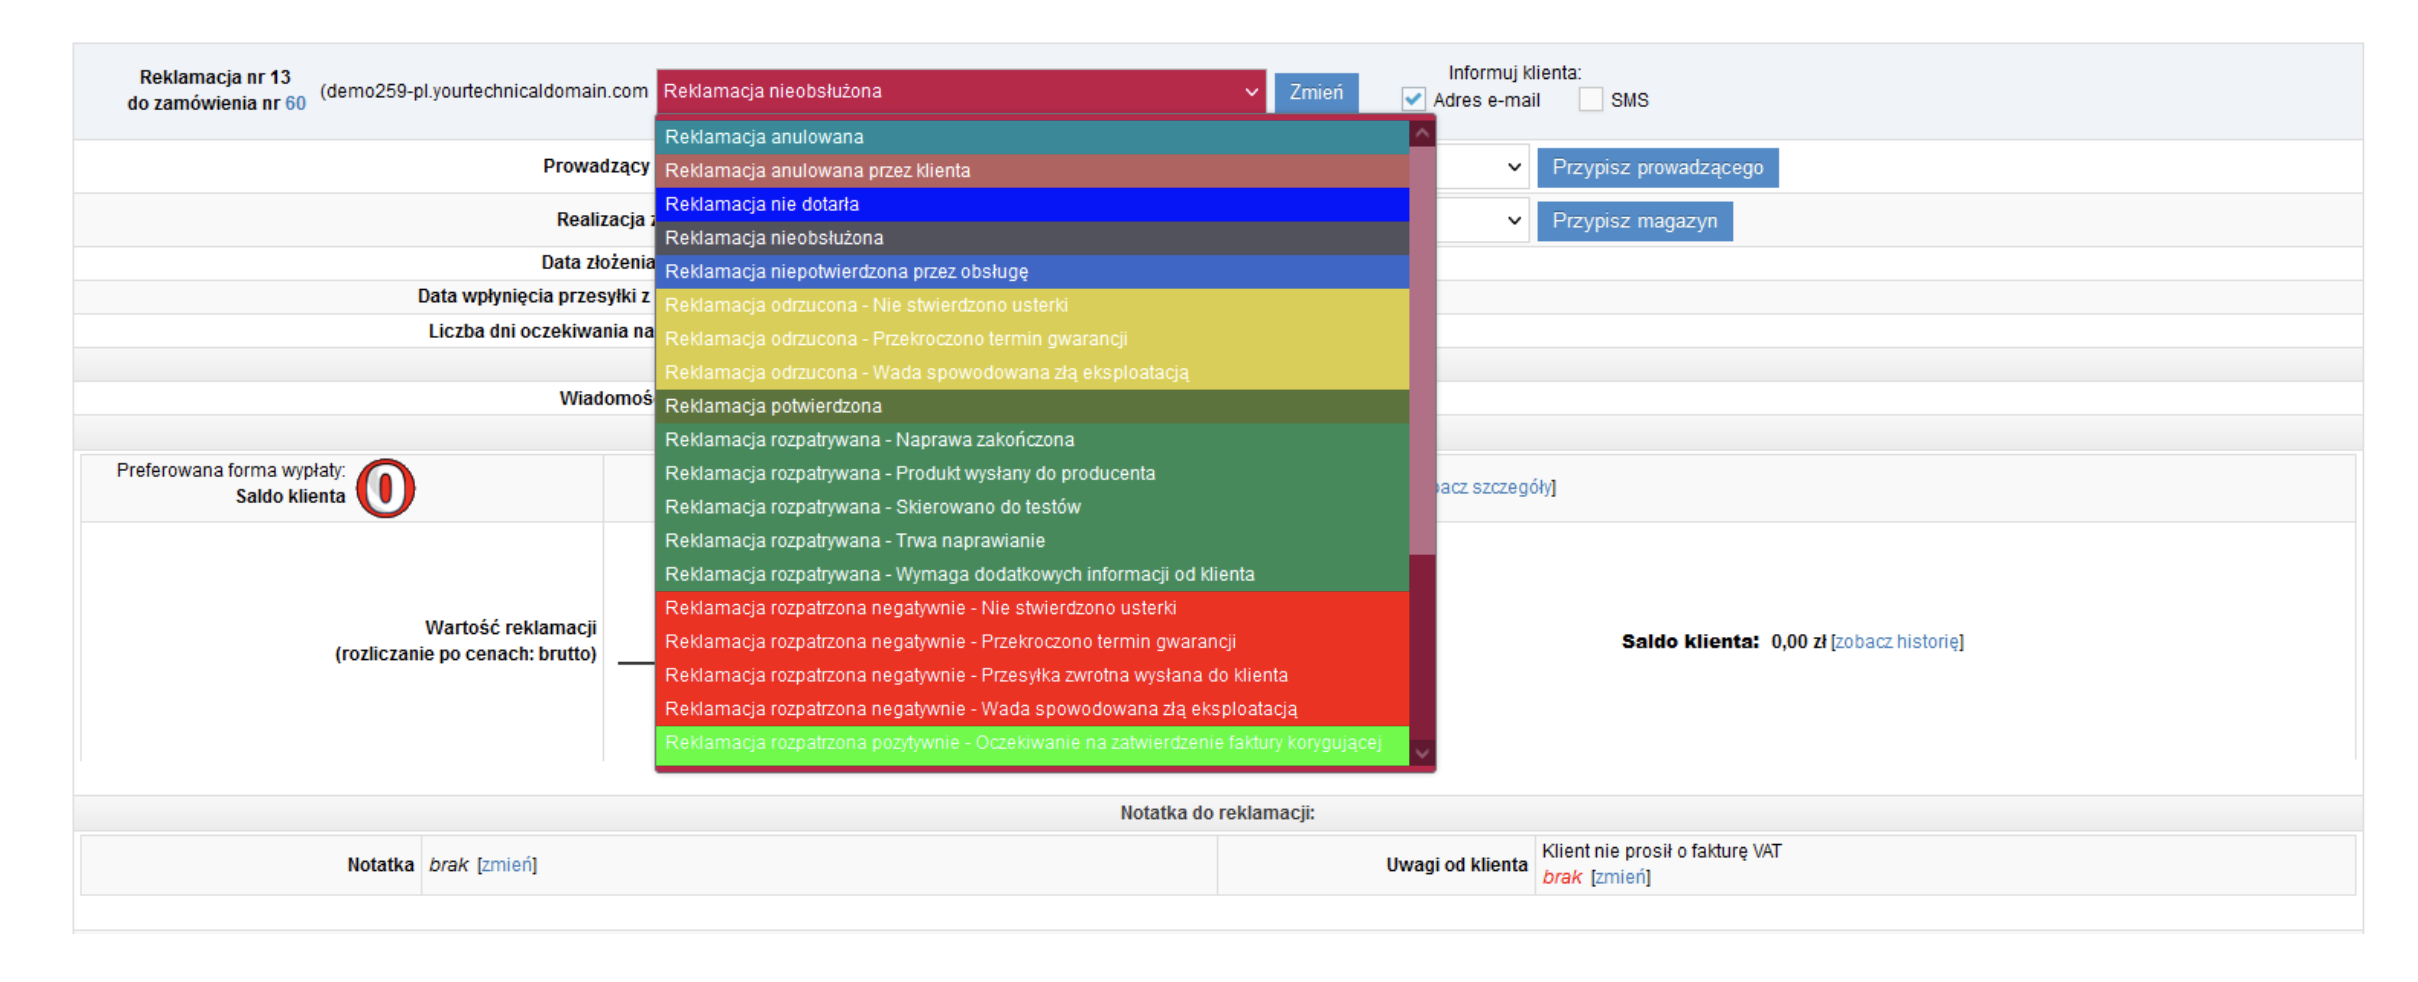Click the Saldo klienta 0,00 zł value
Screen dimensions: 2418x982
pos(1797,642)
